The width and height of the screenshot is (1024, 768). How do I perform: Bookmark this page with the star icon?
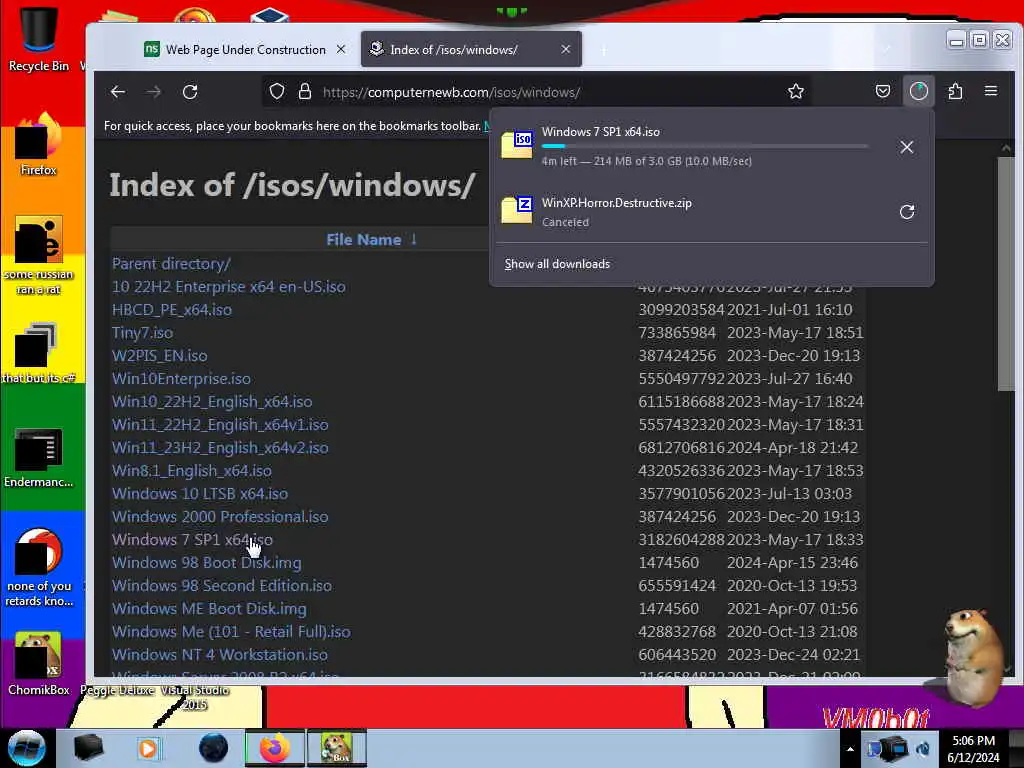pyautogui.click(x=795, y=92)
